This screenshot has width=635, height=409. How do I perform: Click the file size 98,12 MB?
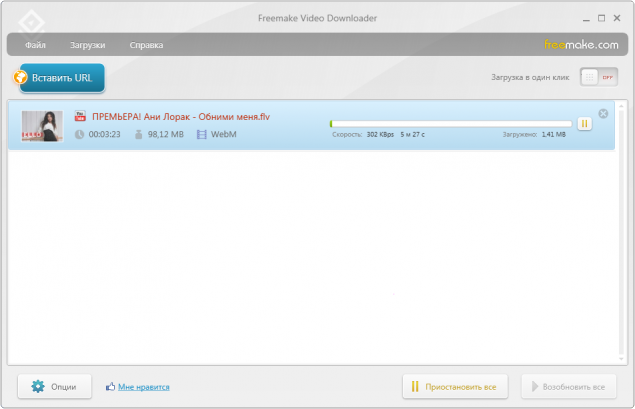click(166, 134)
